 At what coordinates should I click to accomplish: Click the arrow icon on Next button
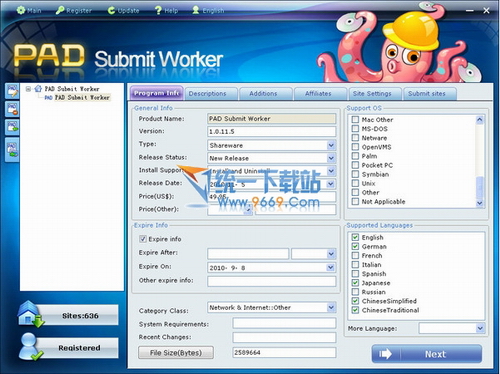click(x=385, y=354)
